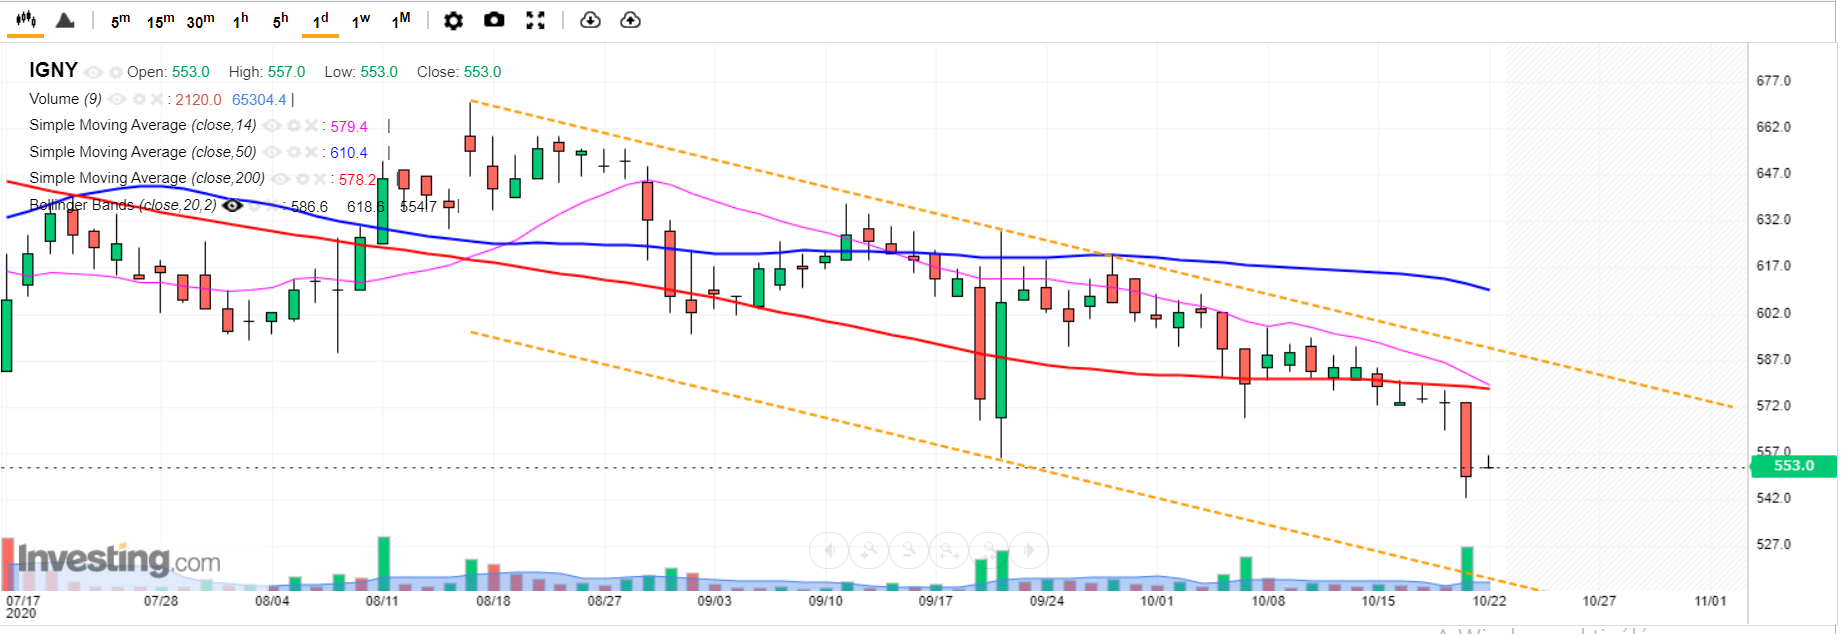This screenshot has height=634, width=1842.
Task: Set chart to 1 month timeframe
Action: tap(401, 21)
